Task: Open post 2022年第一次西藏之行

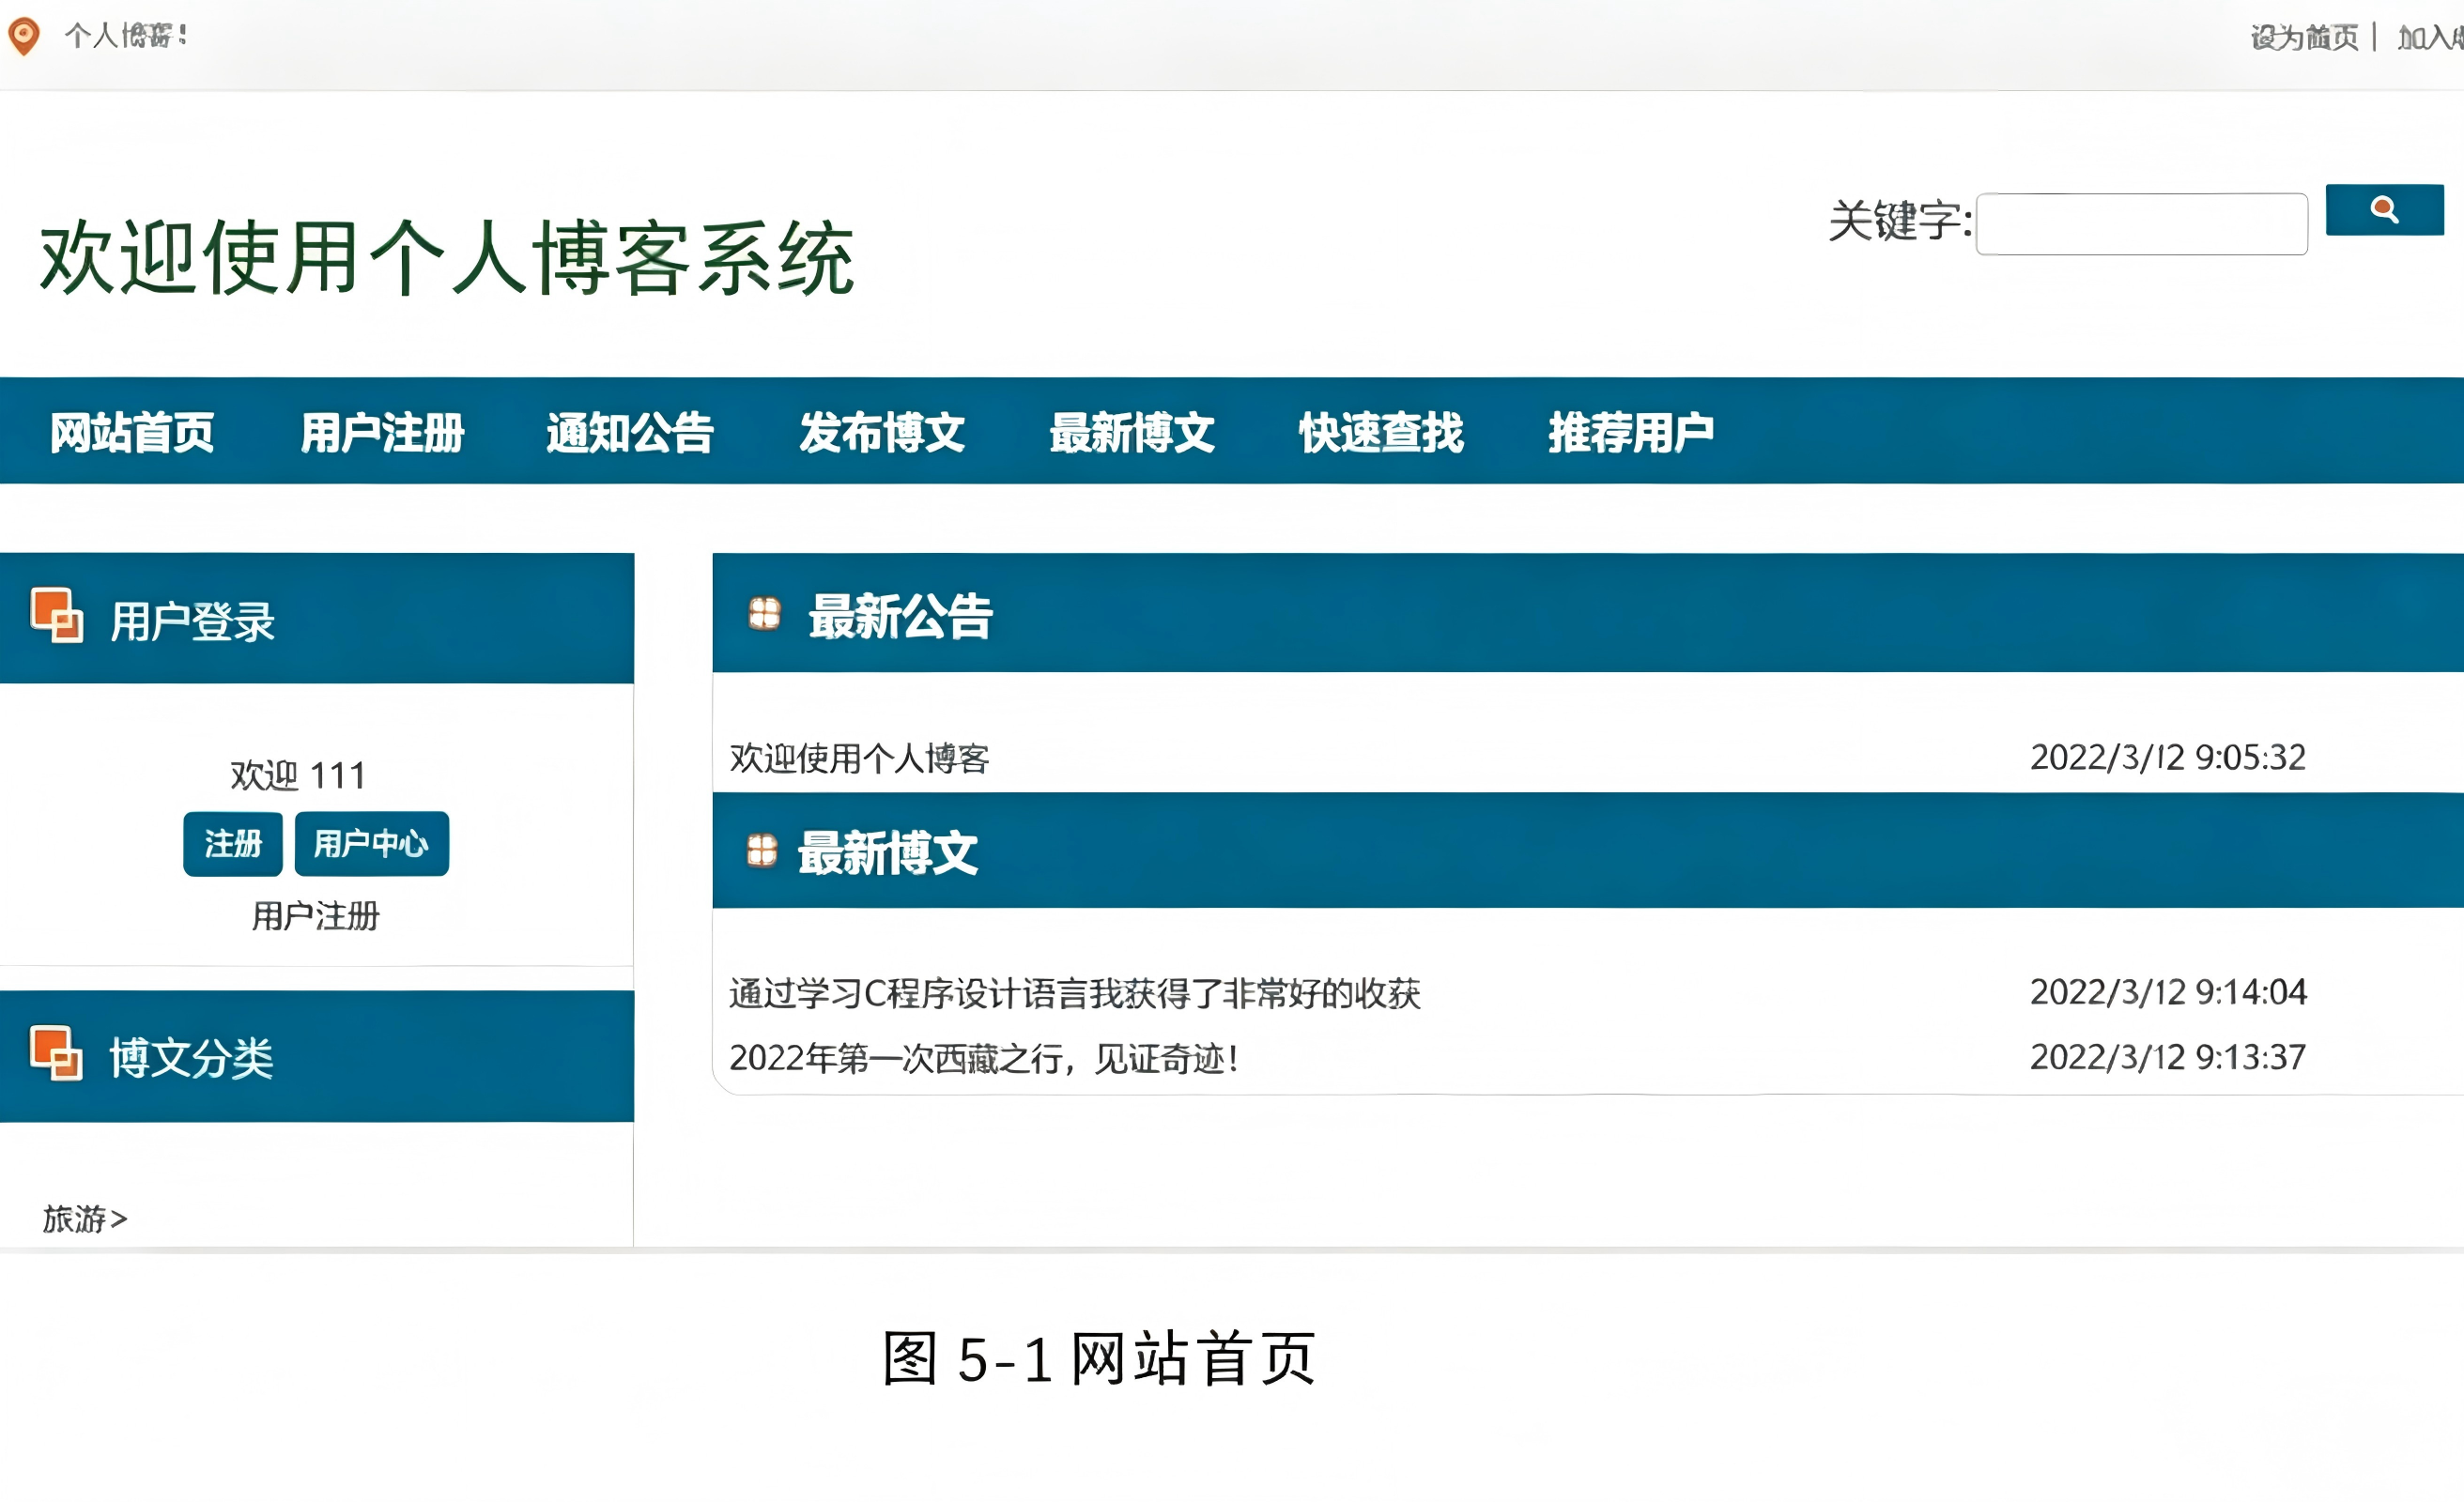Action: tap(985, 1058)
